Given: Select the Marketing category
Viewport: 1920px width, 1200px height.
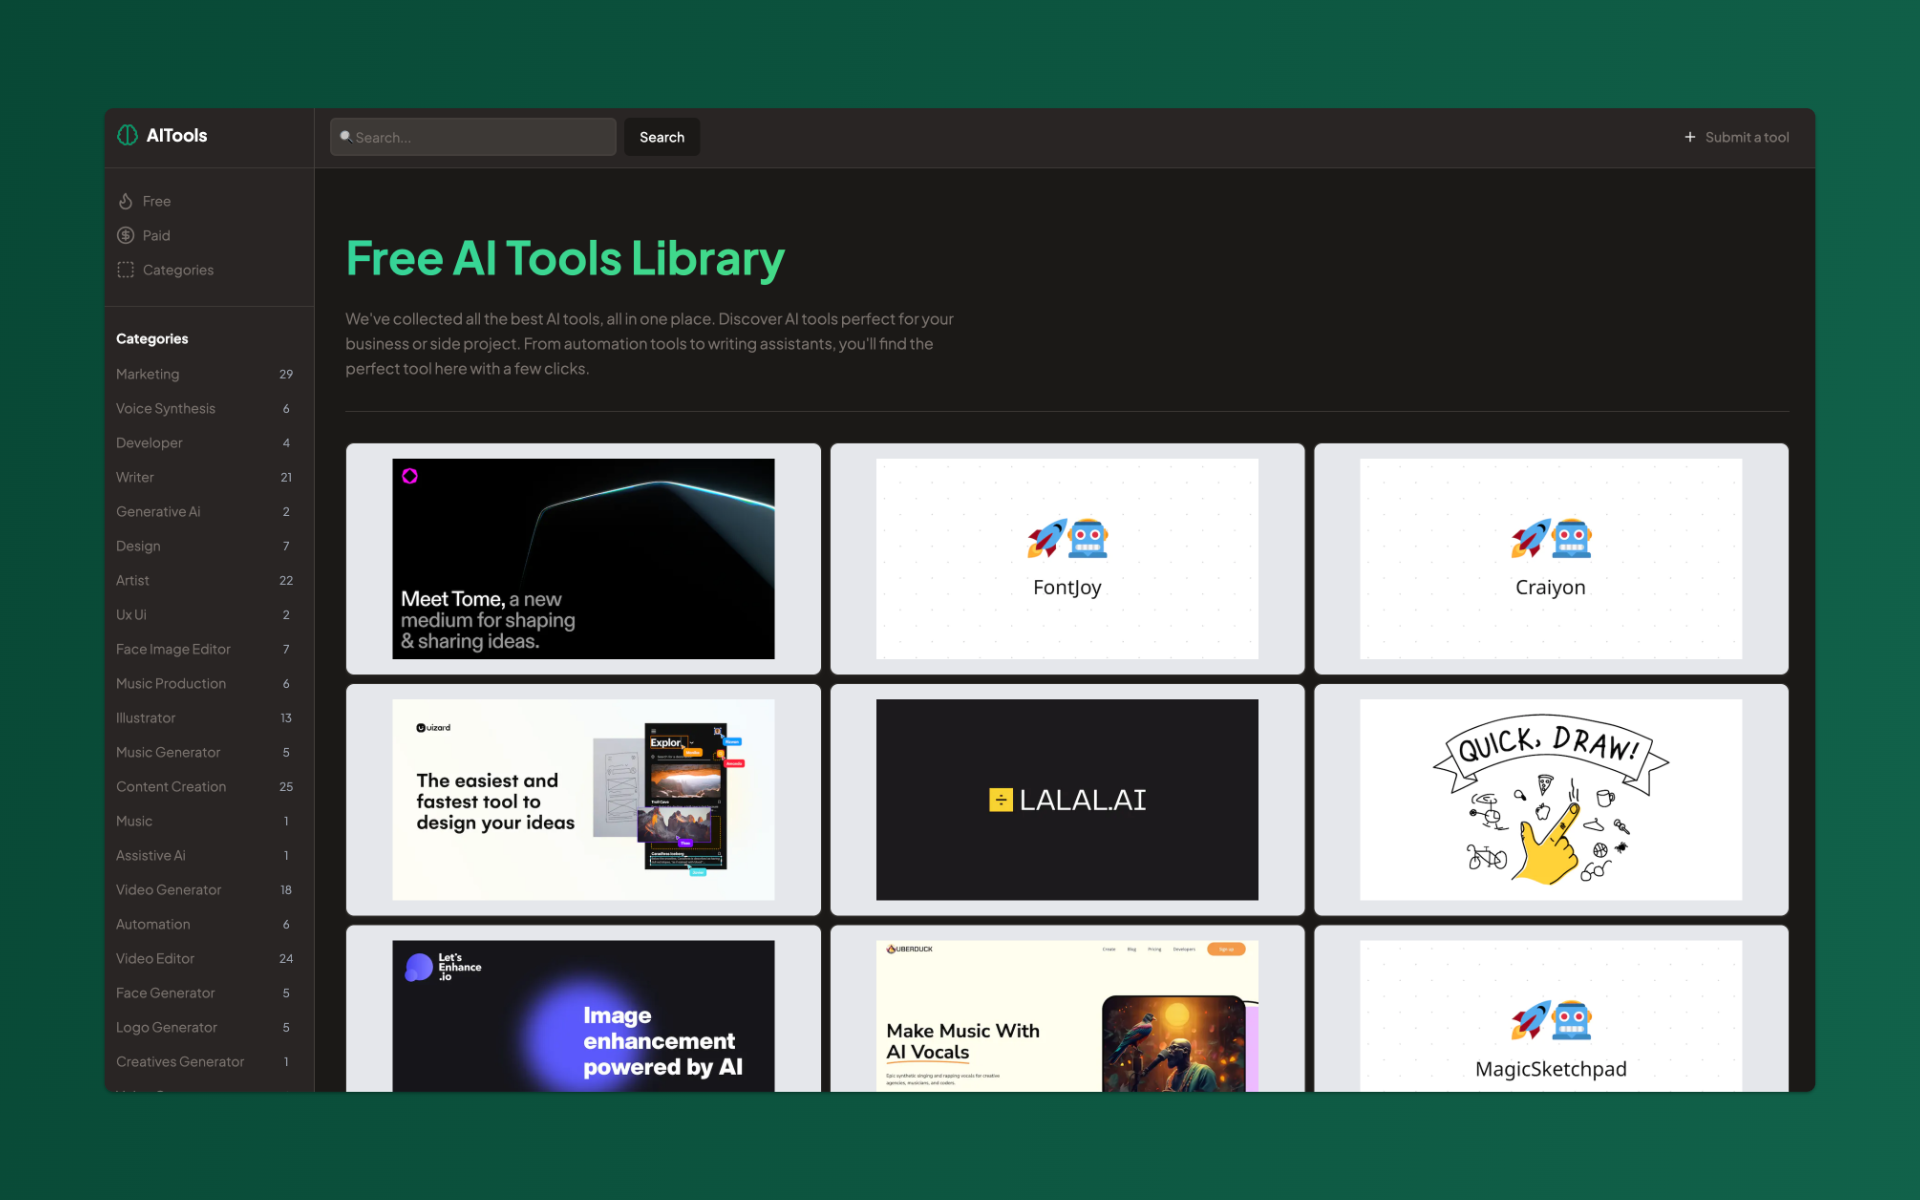Looking at the screenshot, I should 148,374.
